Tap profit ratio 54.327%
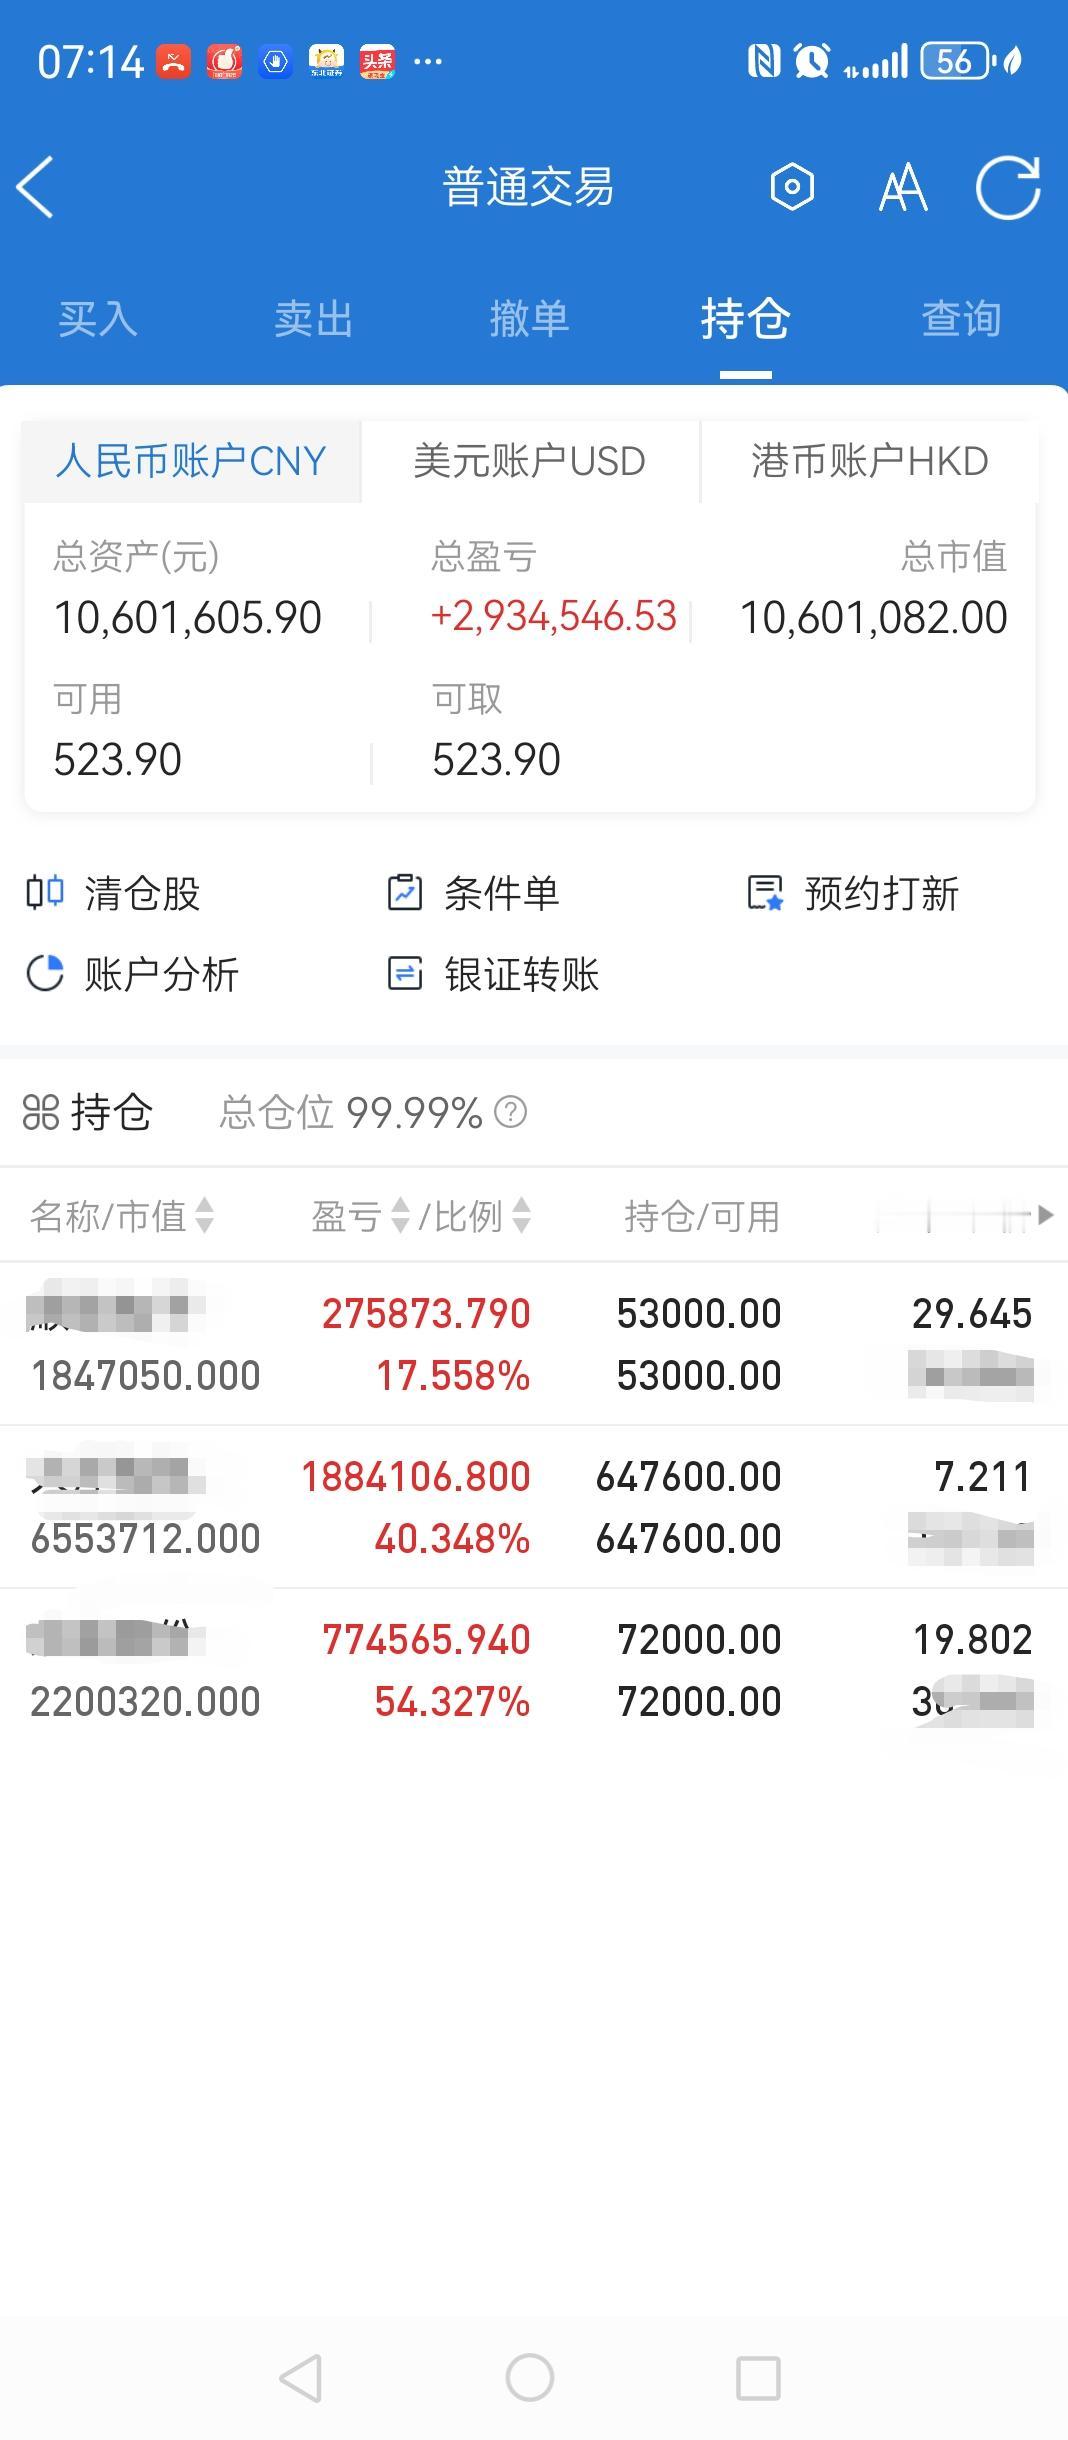 [x=452, y=1702]
